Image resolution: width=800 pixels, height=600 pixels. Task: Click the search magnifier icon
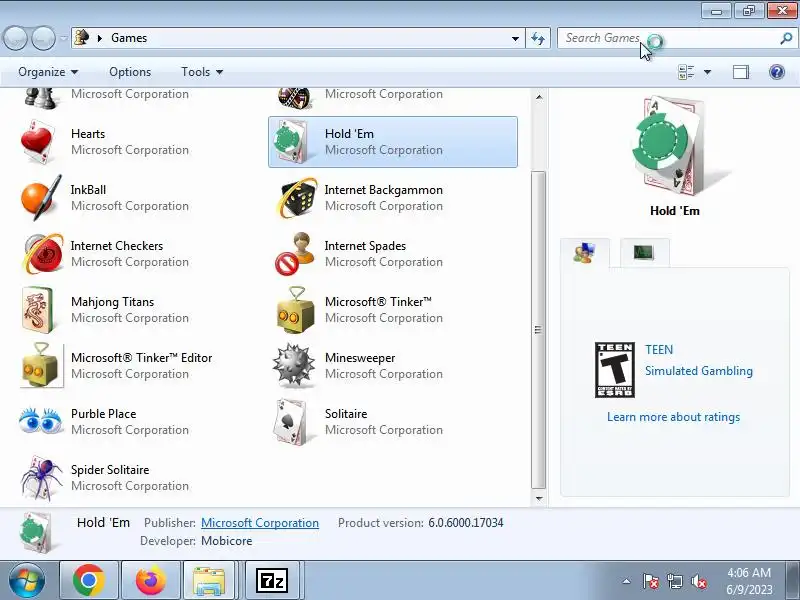pyautogui.click(x=786, y=38)
